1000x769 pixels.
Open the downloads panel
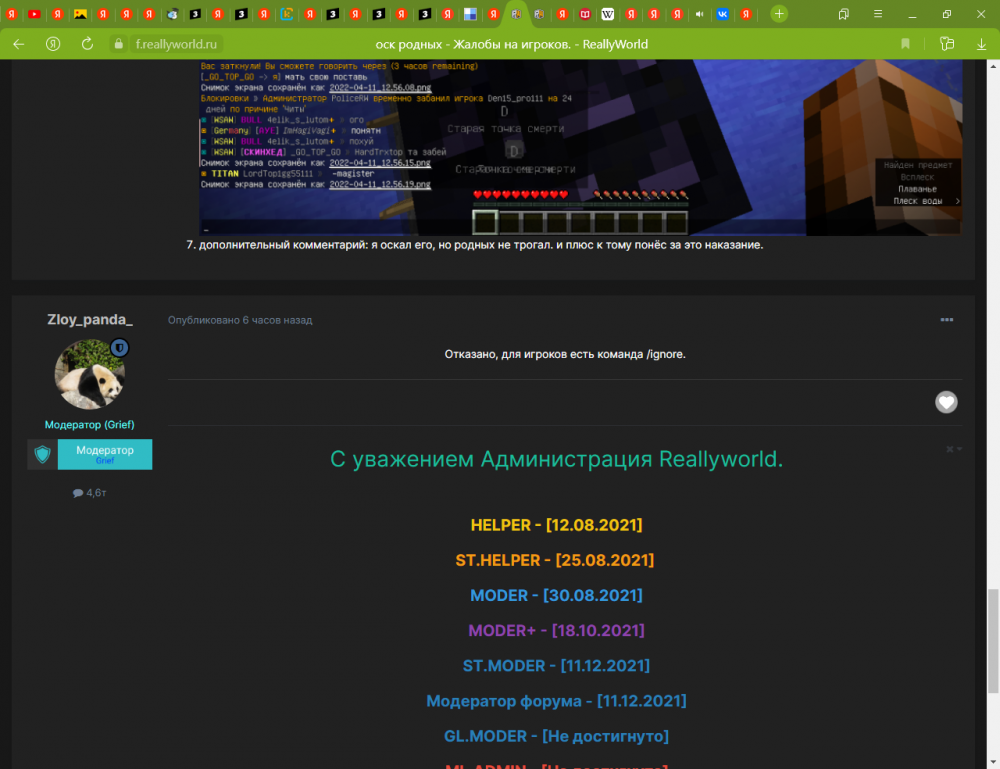[x=982, y=44]
